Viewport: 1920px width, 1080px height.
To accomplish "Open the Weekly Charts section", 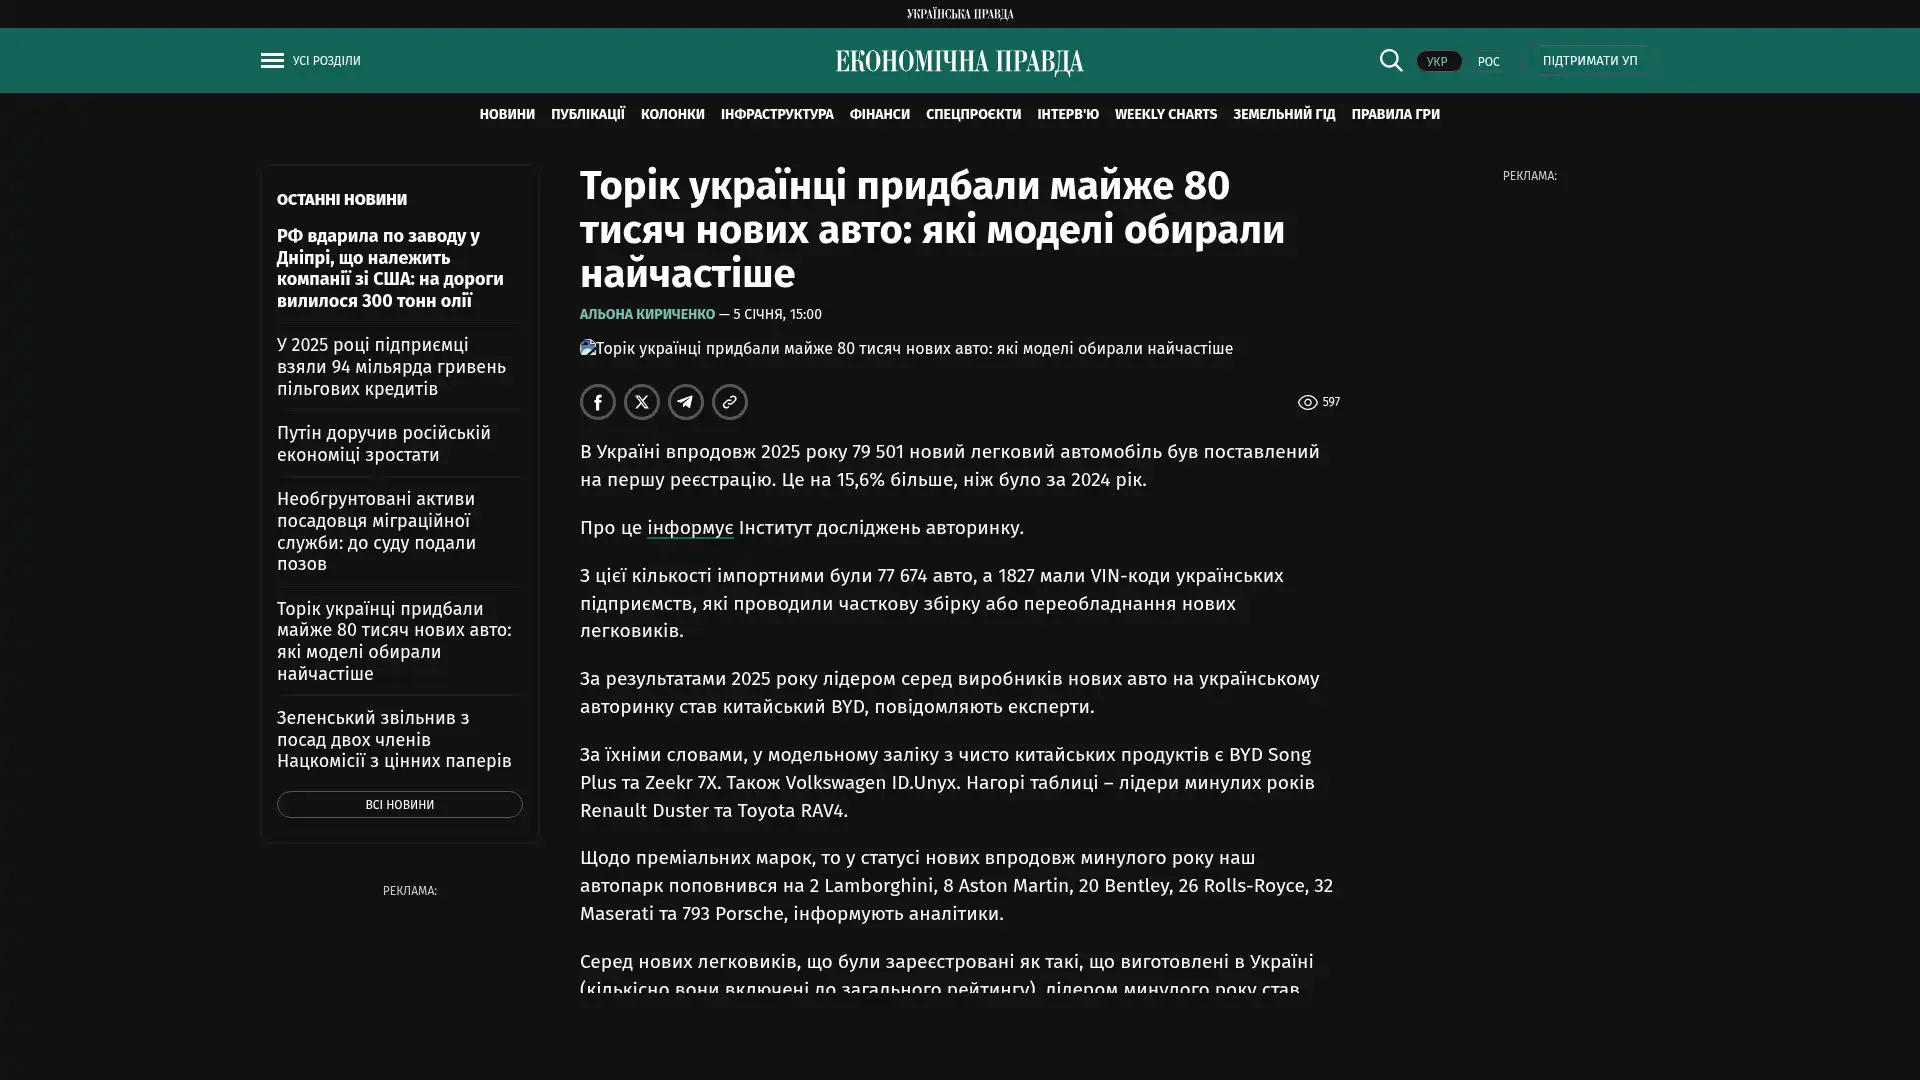I will [x=1165, y=114].
